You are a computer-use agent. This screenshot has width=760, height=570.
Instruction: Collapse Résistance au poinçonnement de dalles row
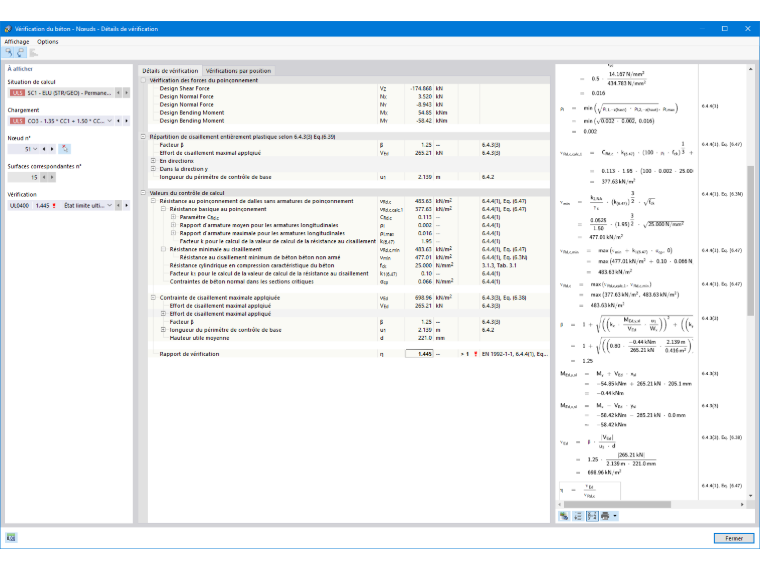(x=153, y=201)
